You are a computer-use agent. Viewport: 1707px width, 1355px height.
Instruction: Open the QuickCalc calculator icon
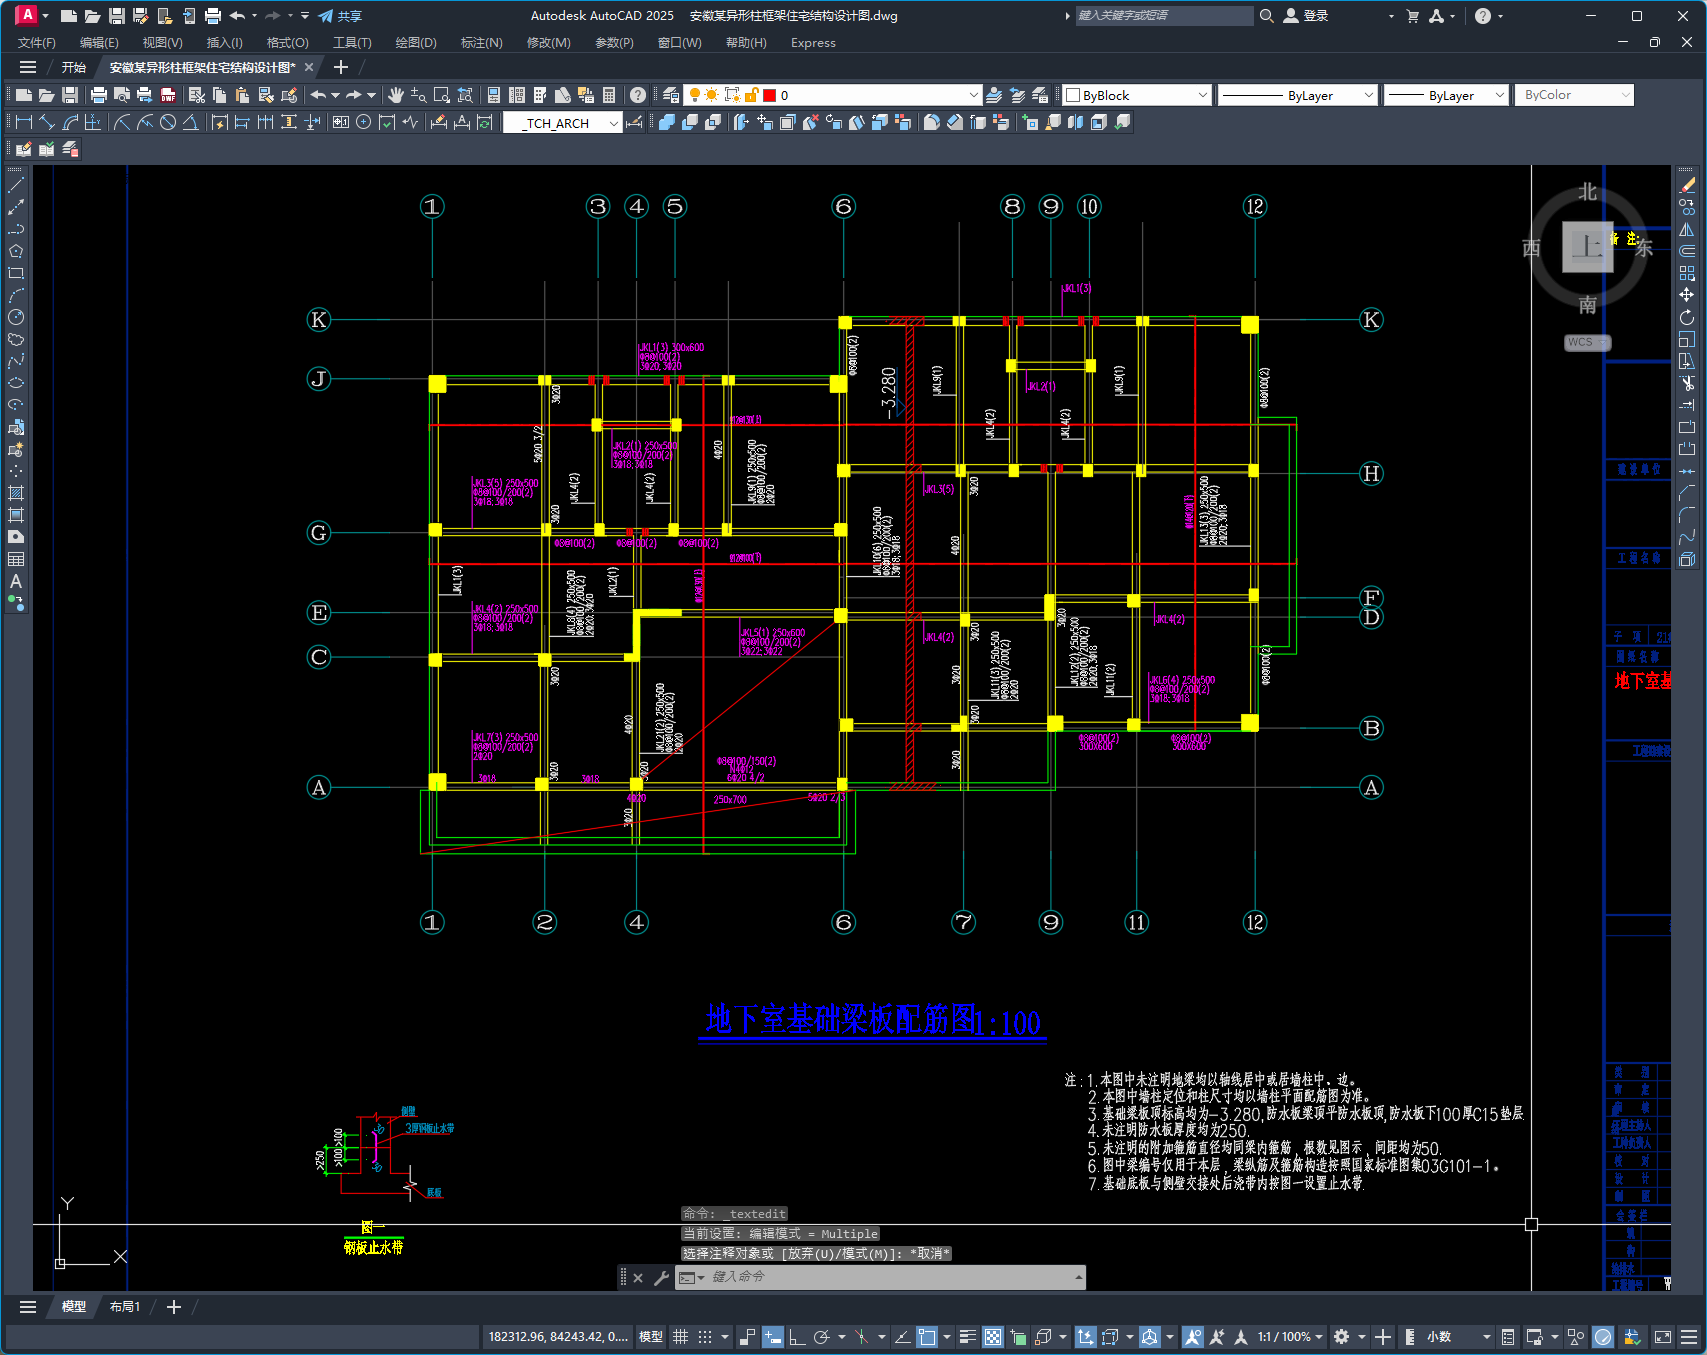(x=609, y=95)
